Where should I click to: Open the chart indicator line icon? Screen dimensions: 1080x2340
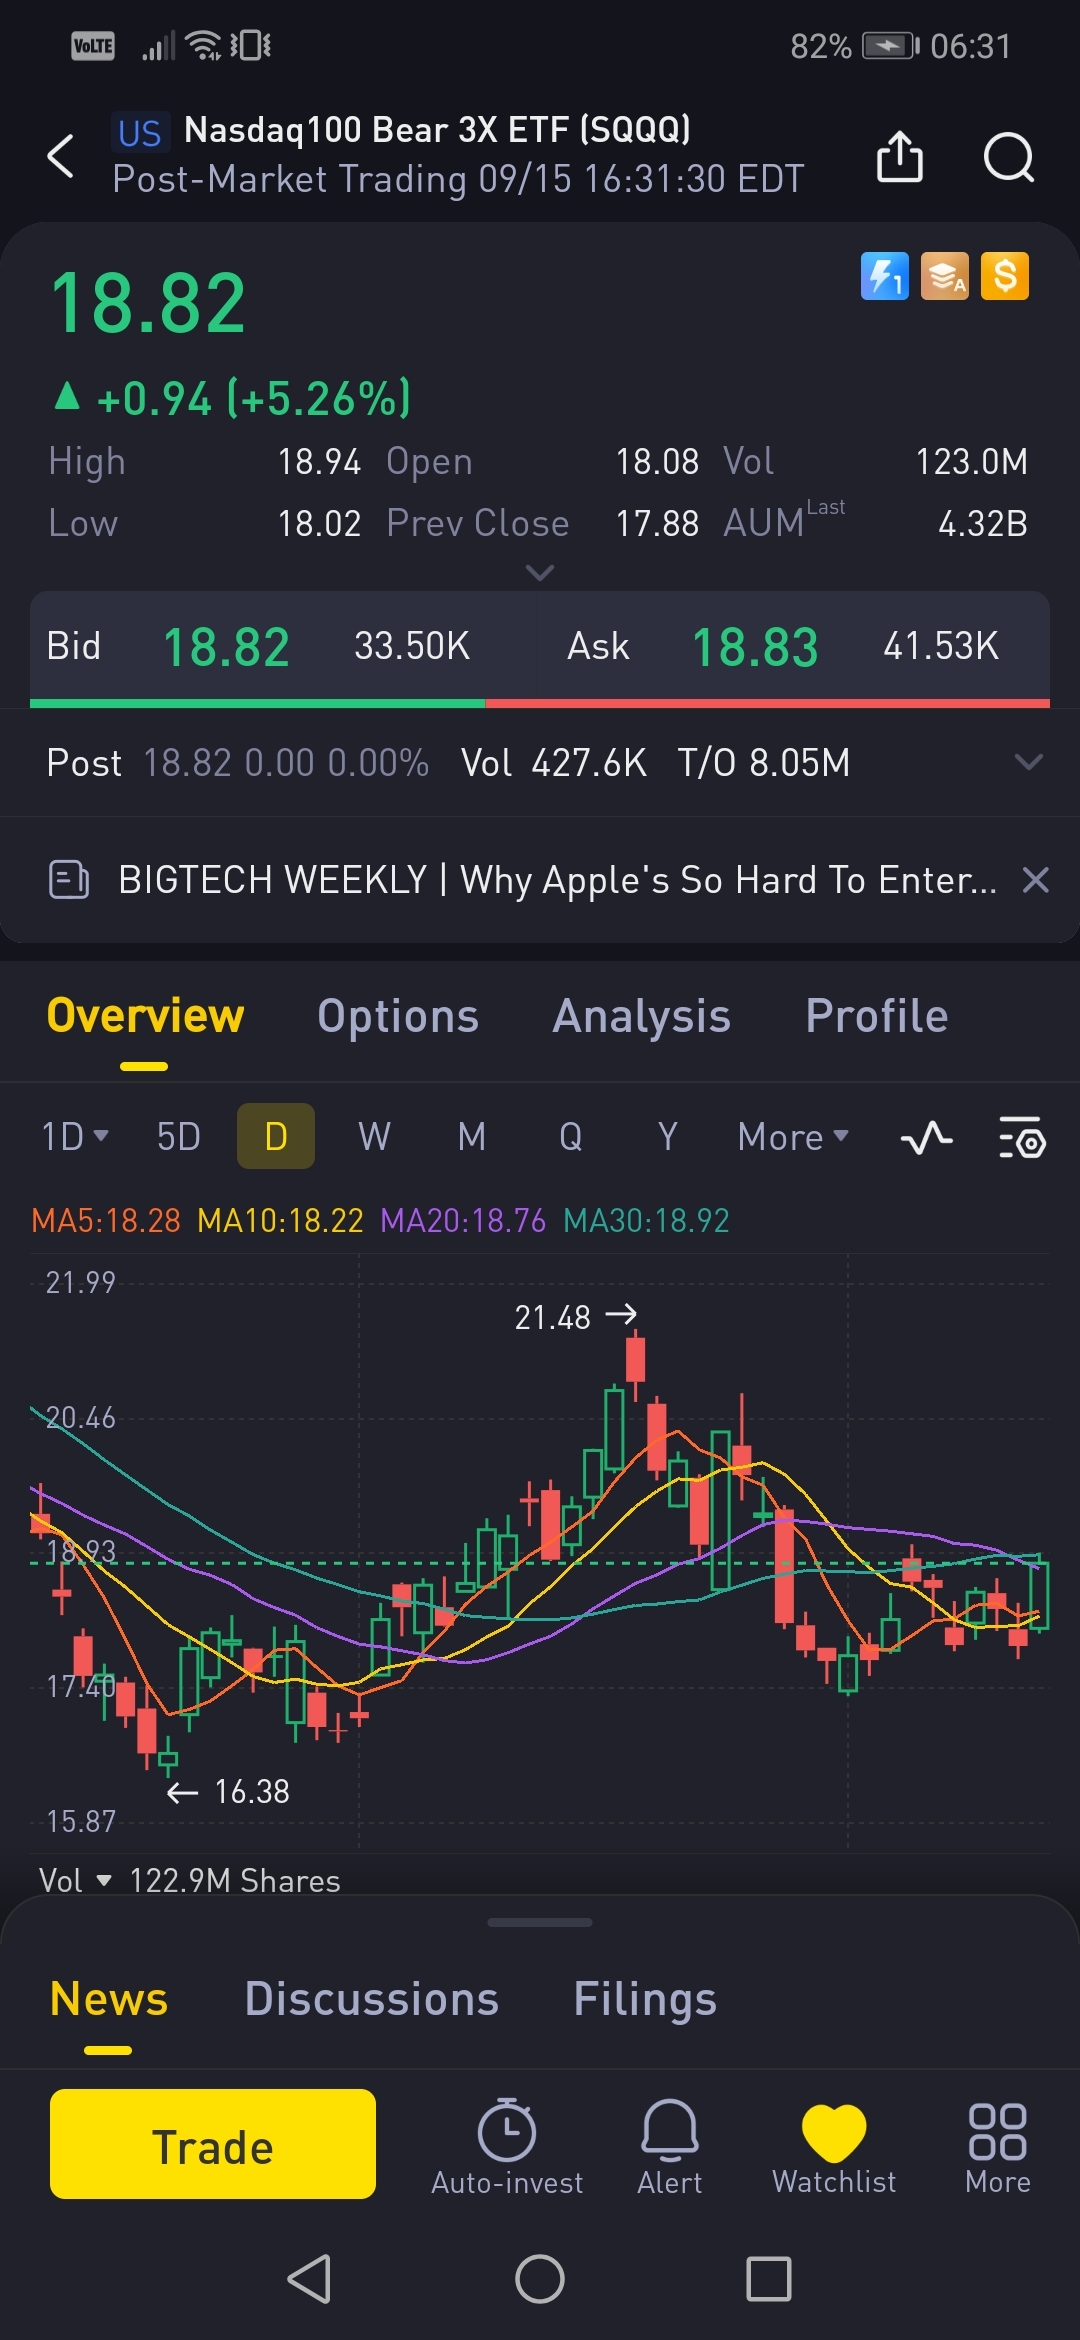pyautogui.click(x=926, y=1138)
